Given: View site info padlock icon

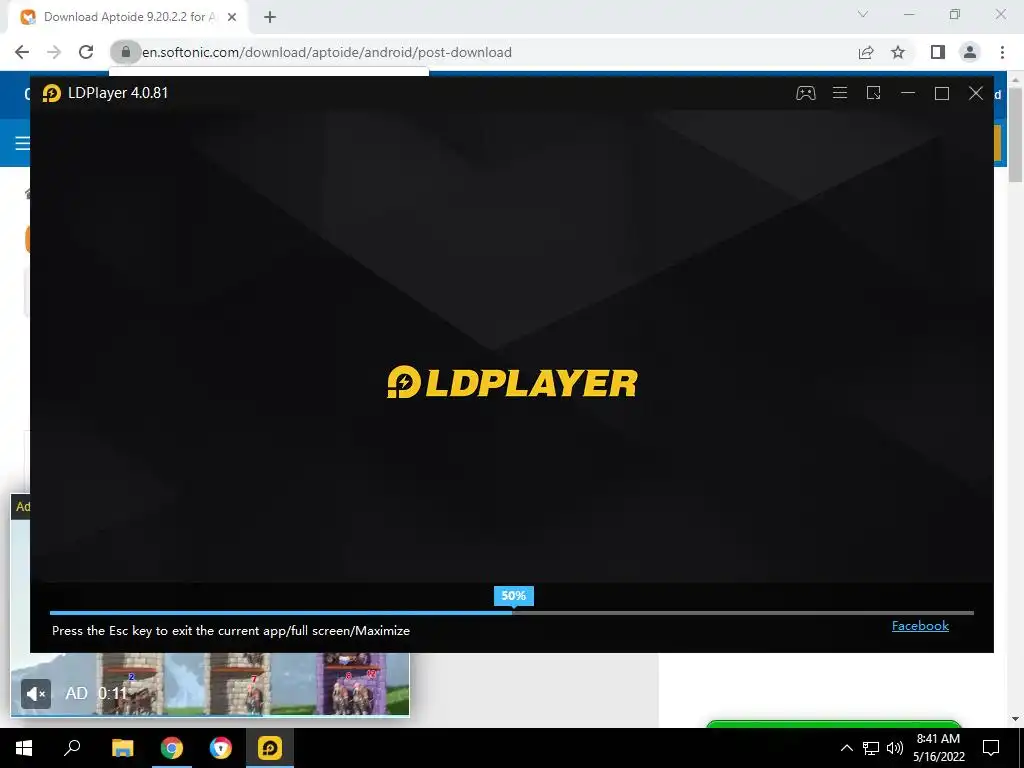Looking at the screenshot, I should coord(125,52).
